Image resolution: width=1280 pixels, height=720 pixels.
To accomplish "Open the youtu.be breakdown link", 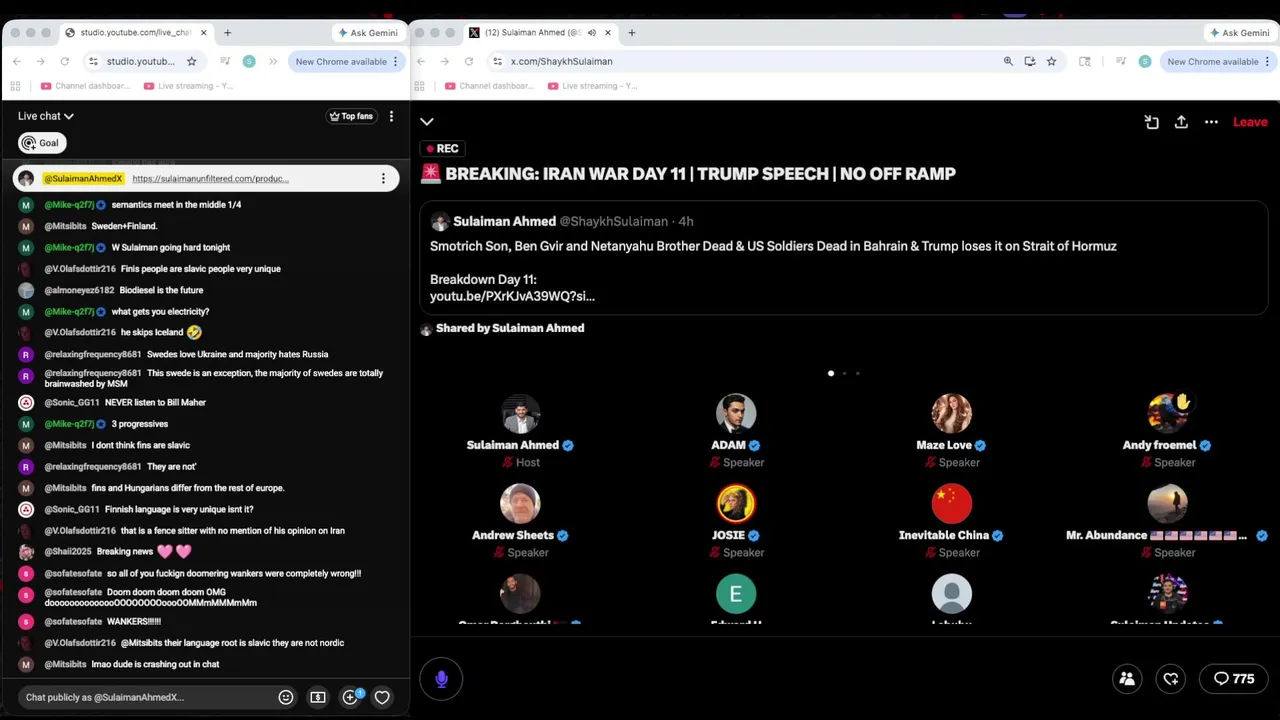I will [x=512, y=296].
